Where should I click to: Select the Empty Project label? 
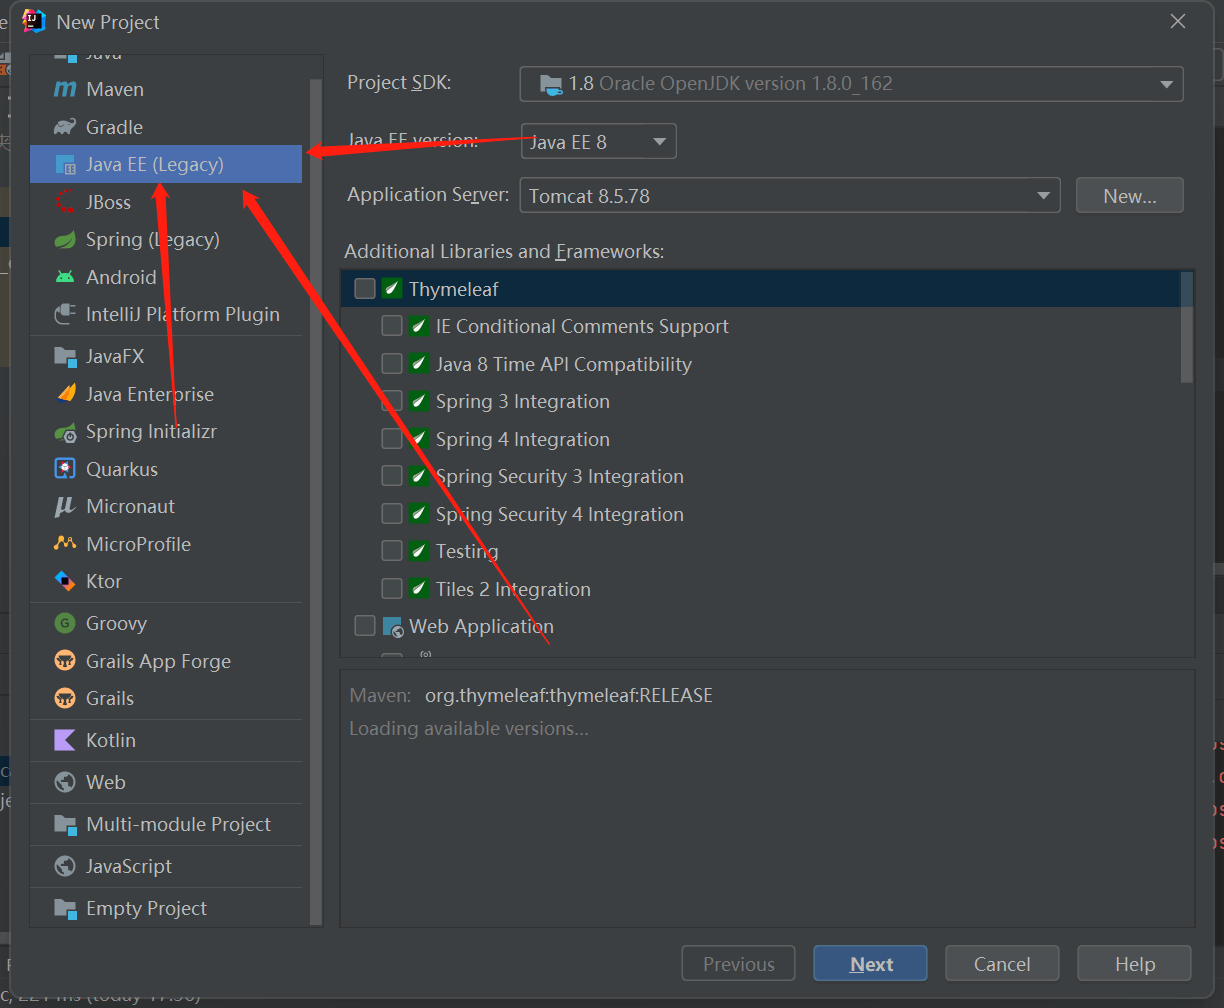pyautogui.click(x=147, y=909)
